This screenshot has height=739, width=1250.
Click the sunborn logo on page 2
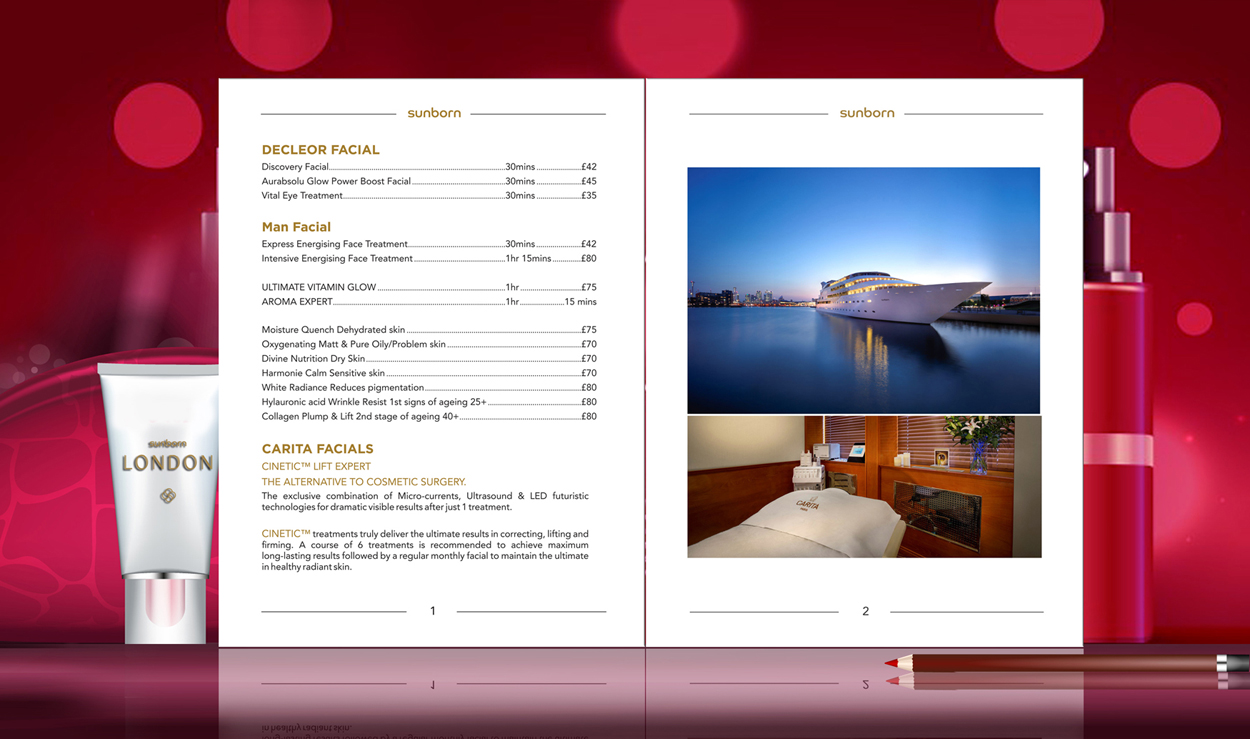pyautogui.click(x=867, y=113)
